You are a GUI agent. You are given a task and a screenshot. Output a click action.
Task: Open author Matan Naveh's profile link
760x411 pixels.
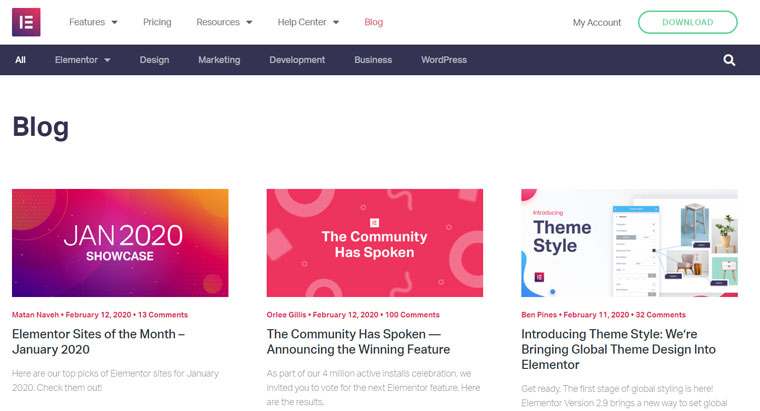(35, 314)
